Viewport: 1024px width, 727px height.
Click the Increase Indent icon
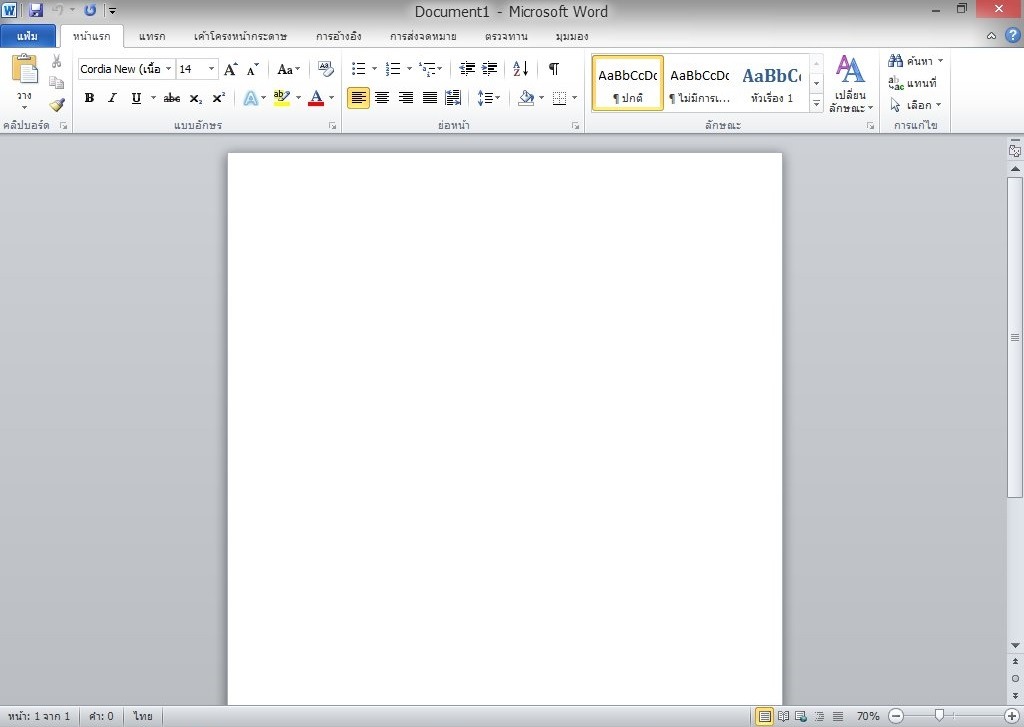489,69
